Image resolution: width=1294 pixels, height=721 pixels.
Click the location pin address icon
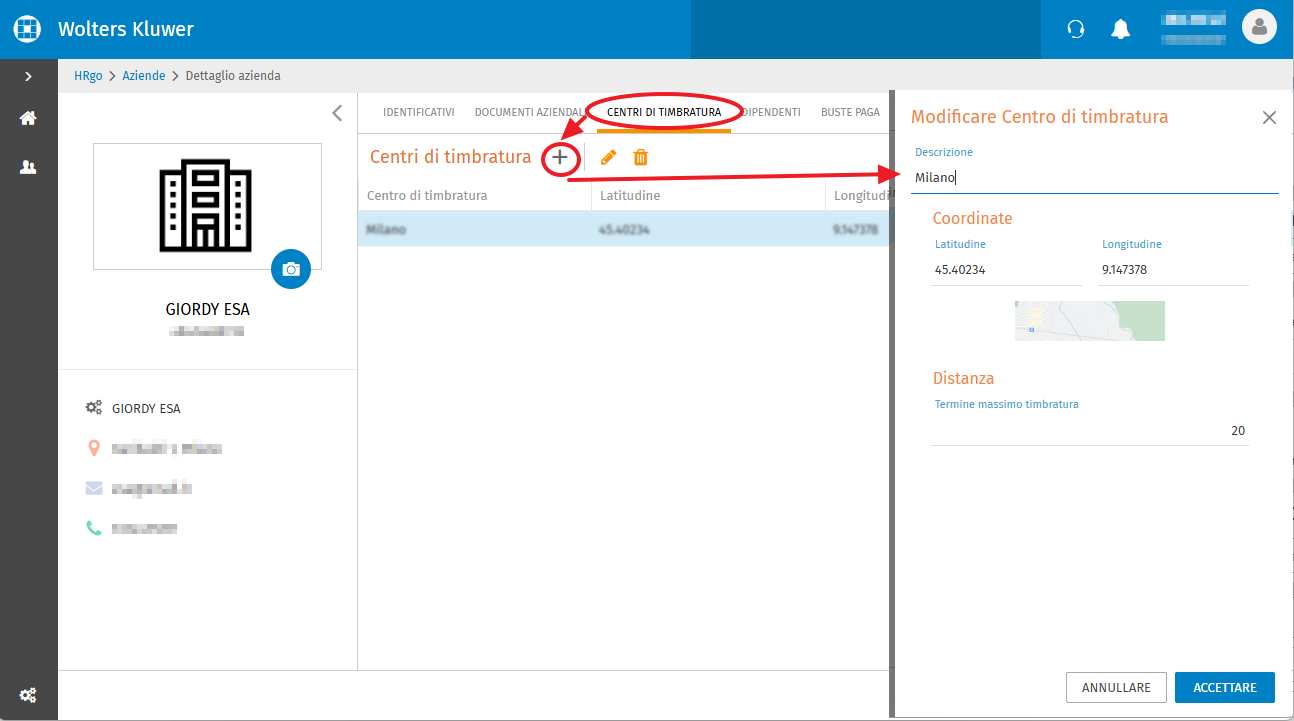click(x=94, y=448)
